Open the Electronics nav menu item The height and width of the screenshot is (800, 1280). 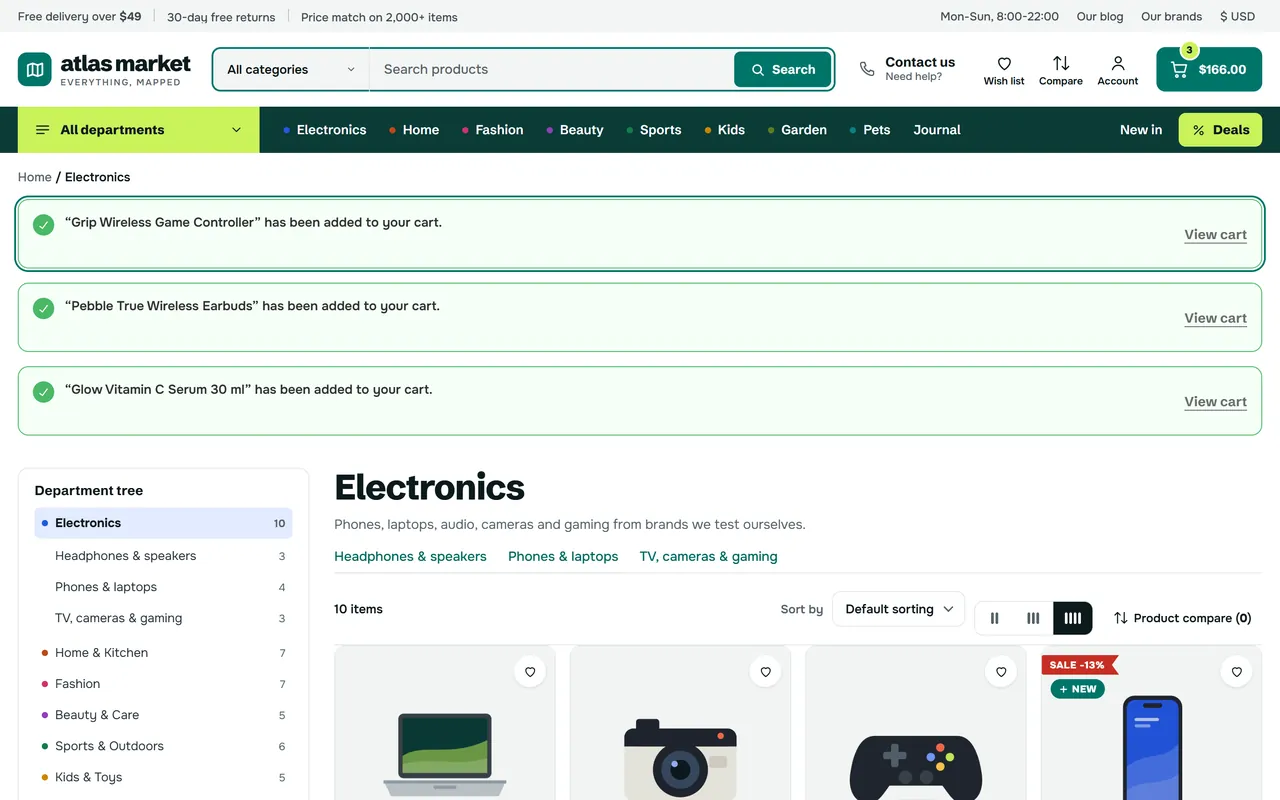[x=325, y=130]
